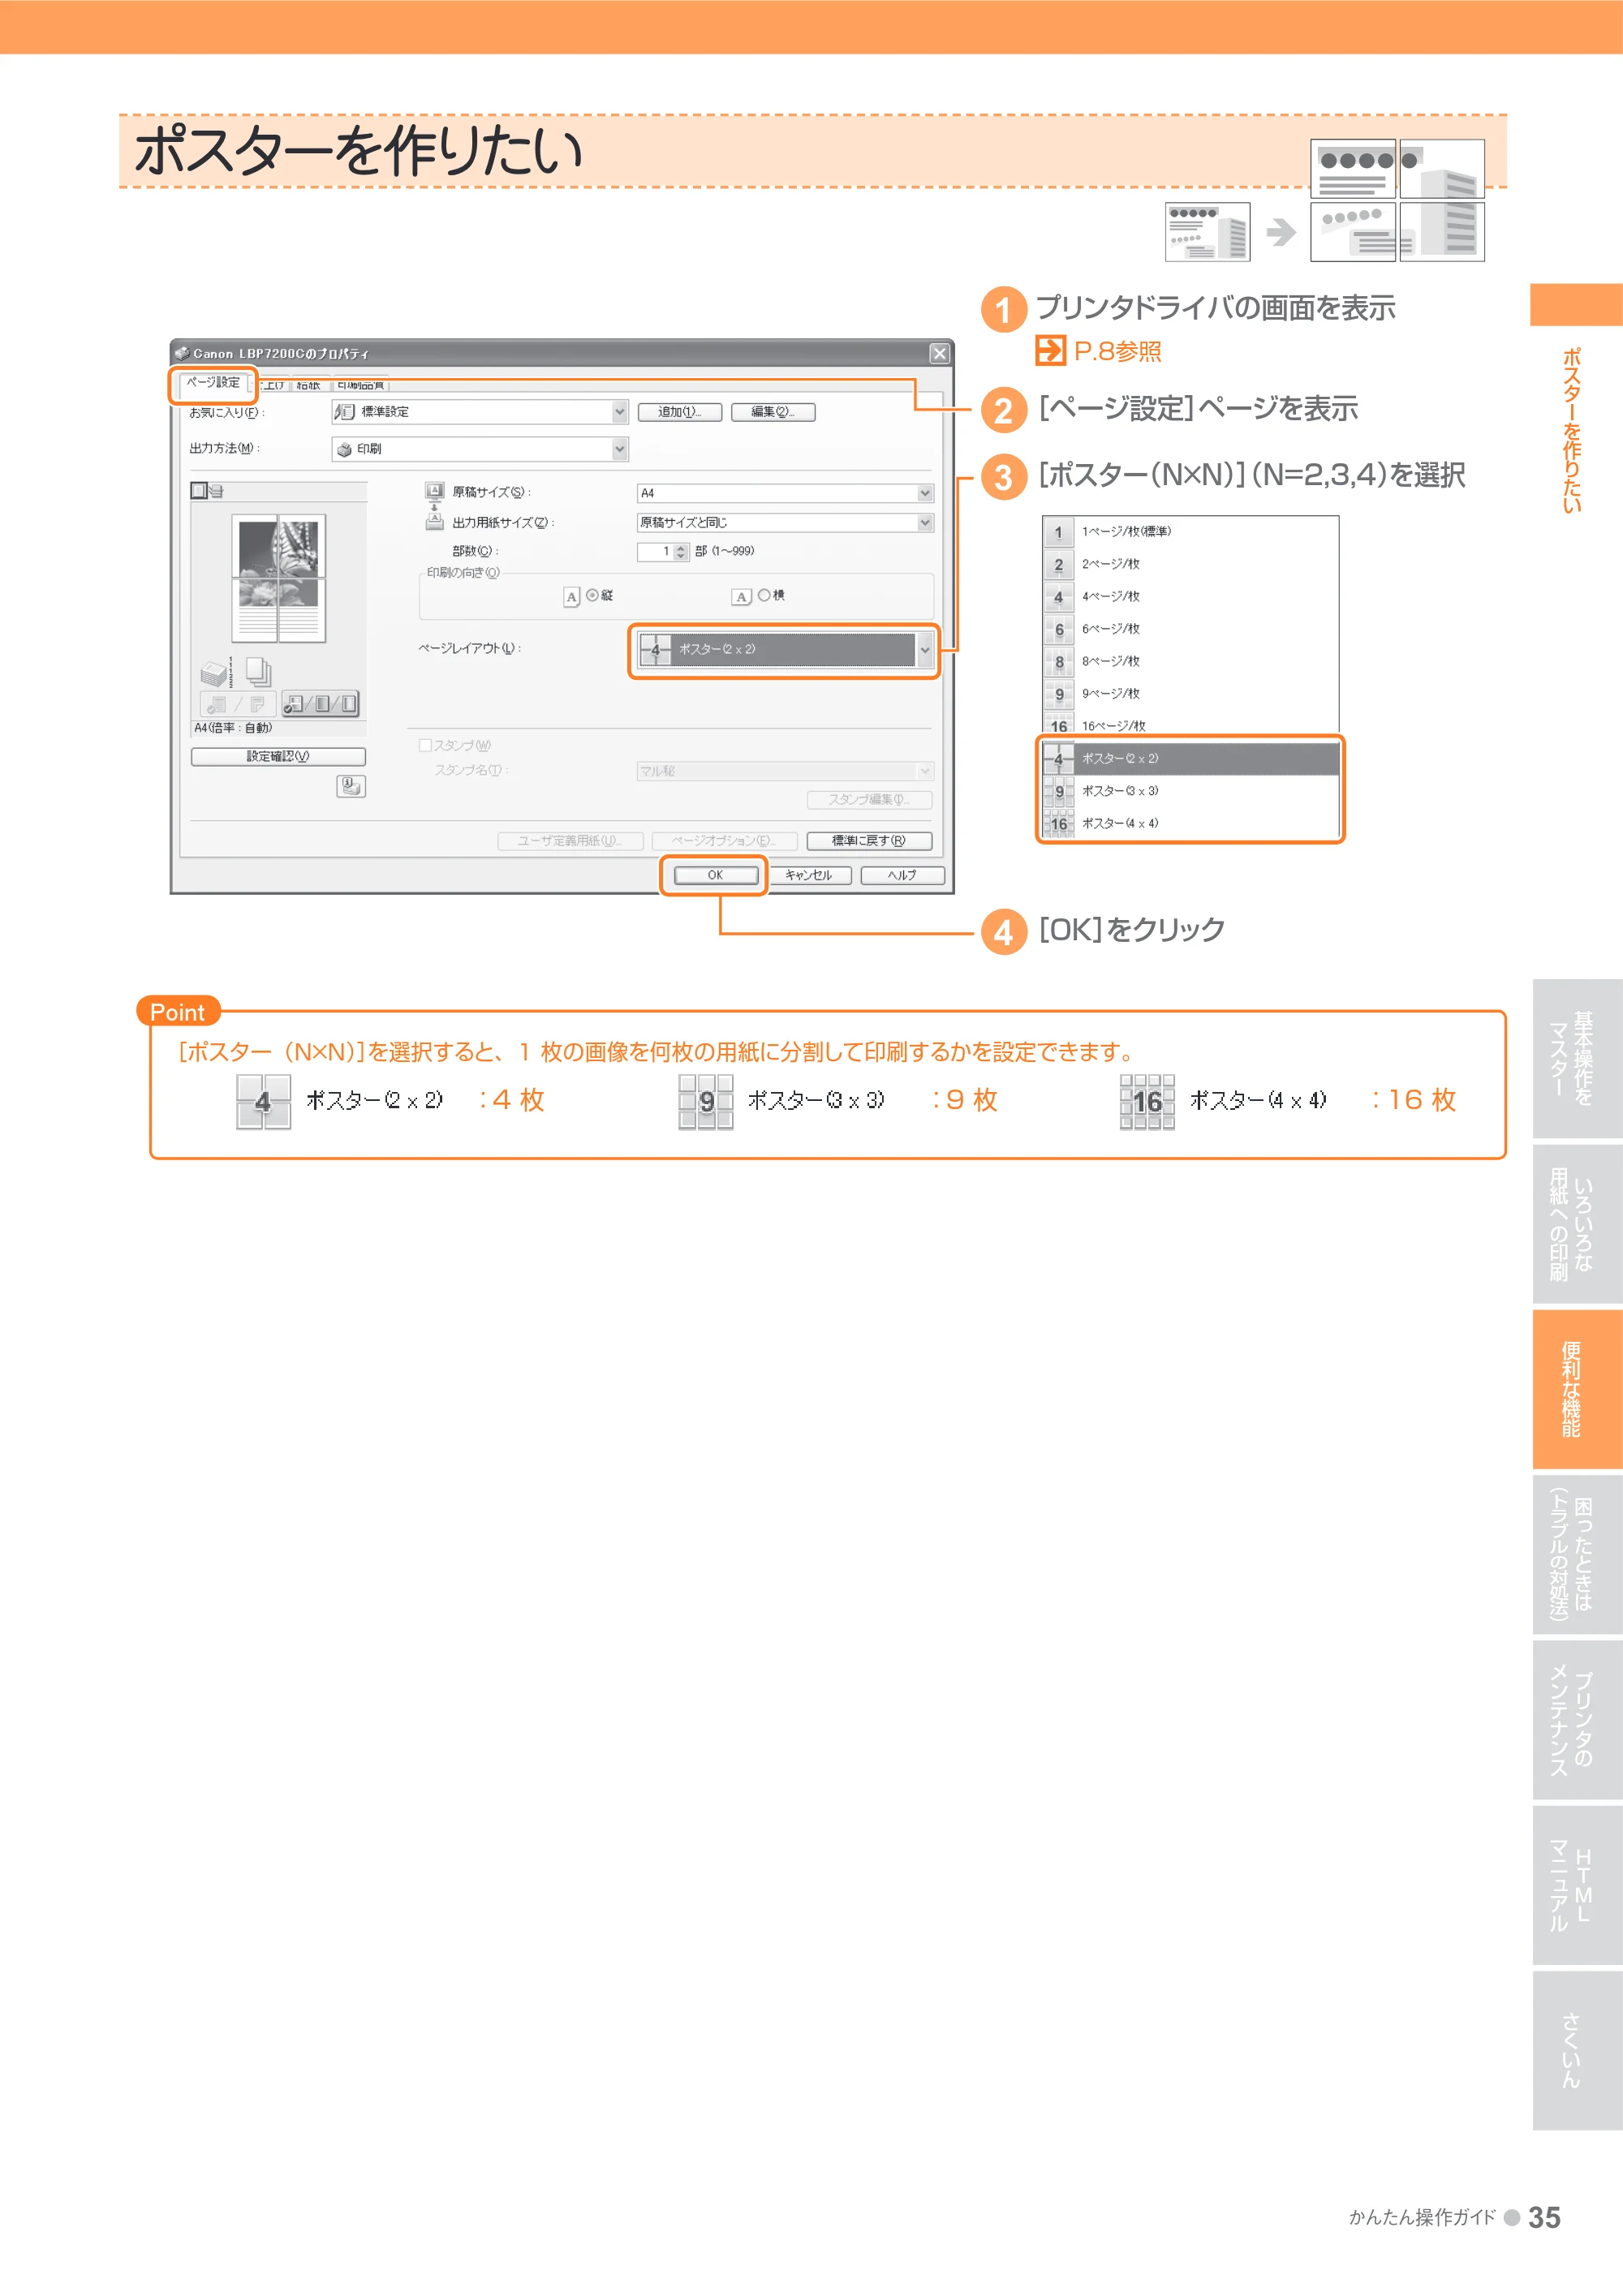
Task: Click the P.8参照 arrow link icon
Action: tap(1049, 351)
